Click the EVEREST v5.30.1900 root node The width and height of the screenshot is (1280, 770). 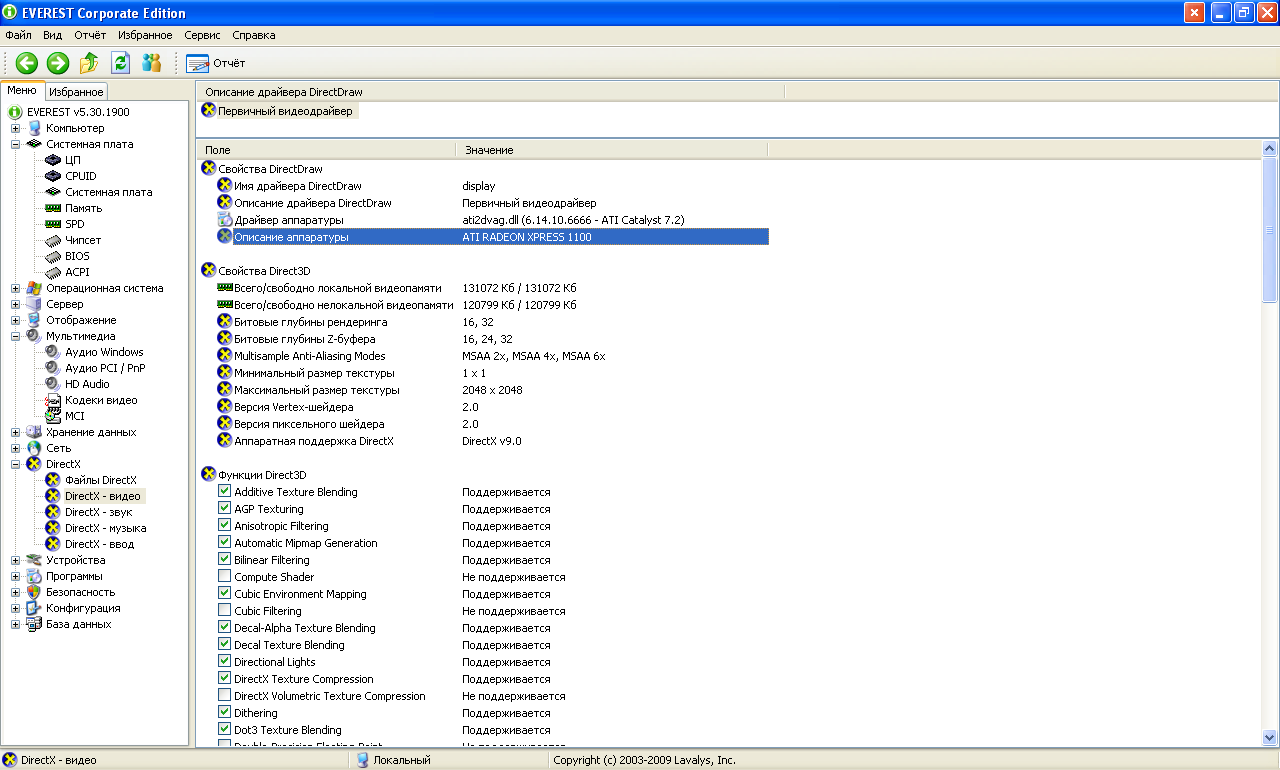pos(78,112)
